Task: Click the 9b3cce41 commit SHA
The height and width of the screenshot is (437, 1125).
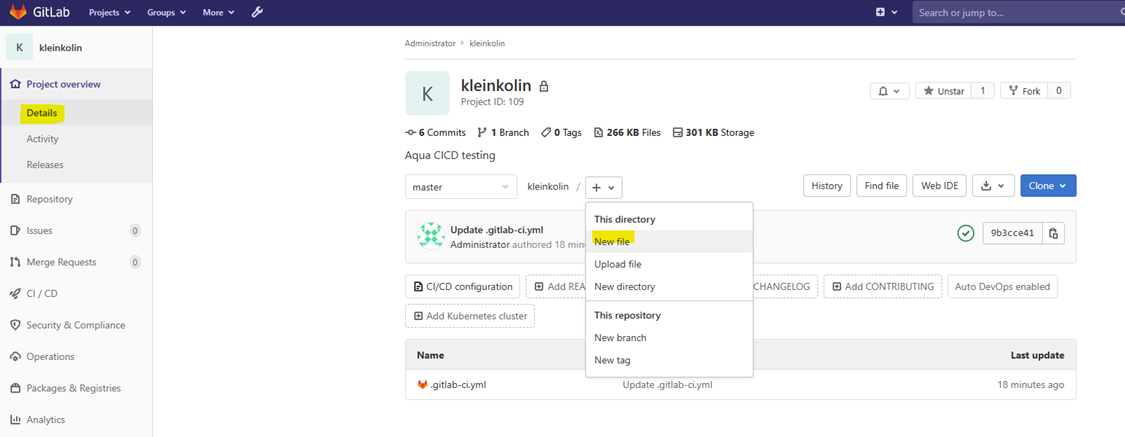Action: pos(1012,233)
